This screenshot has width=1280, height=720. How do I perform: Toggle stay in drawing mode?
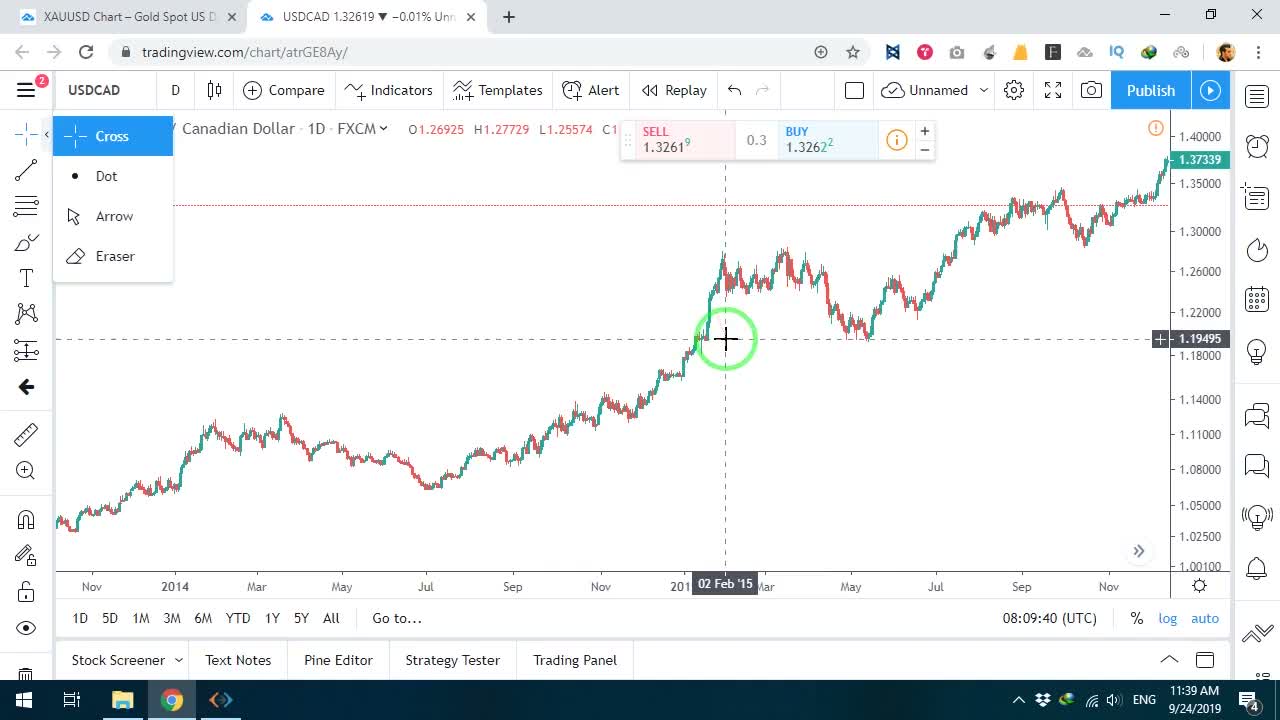point(26,555)
